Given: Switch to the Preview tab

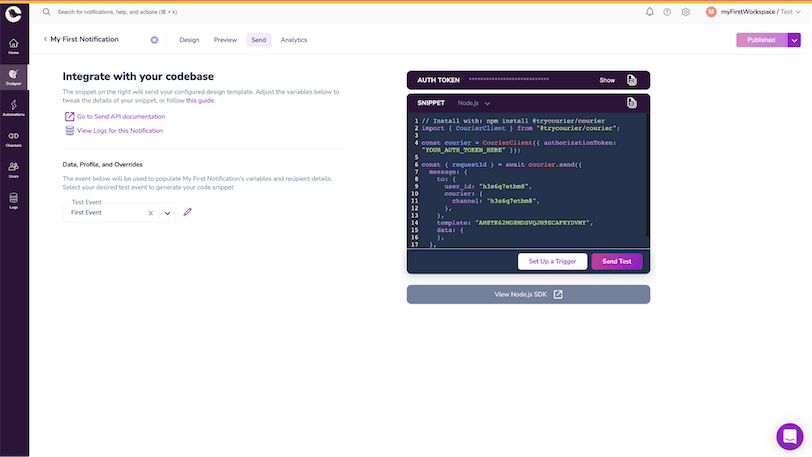Looking at the screenshot, I should click(x=225, y=40).
